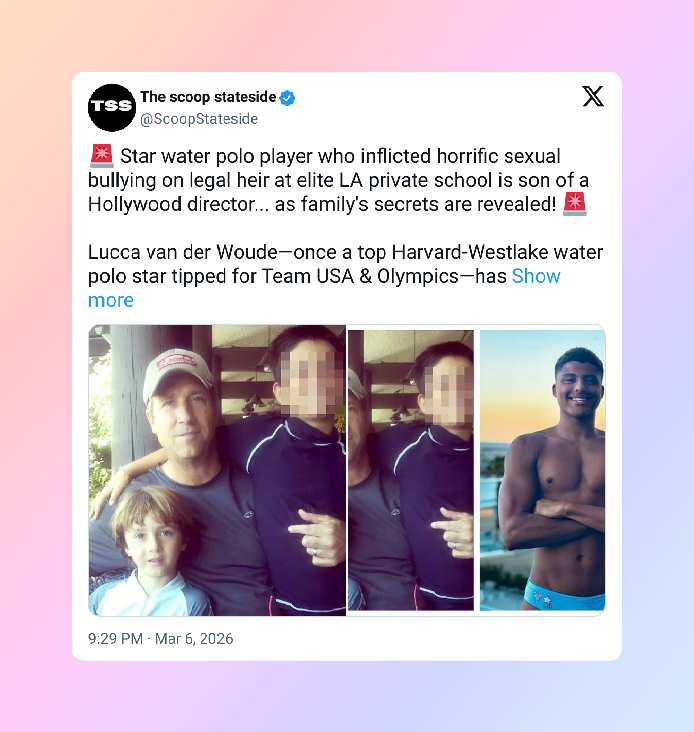Click the Lucca van der Woude paragraph

(345, 276)
